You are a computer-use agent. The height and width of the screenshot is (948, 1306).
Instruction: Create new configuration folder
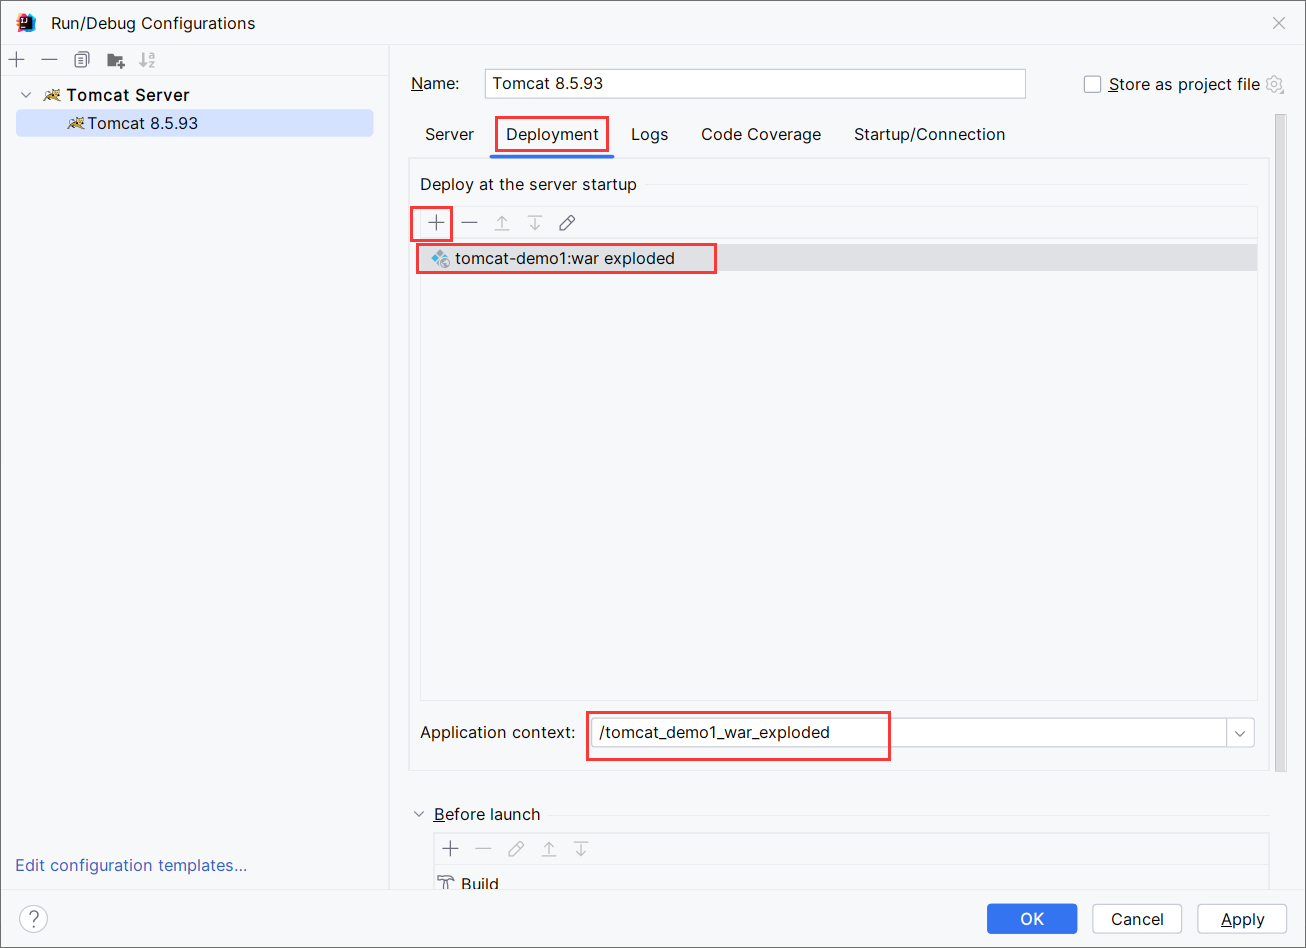click(115, 60)
